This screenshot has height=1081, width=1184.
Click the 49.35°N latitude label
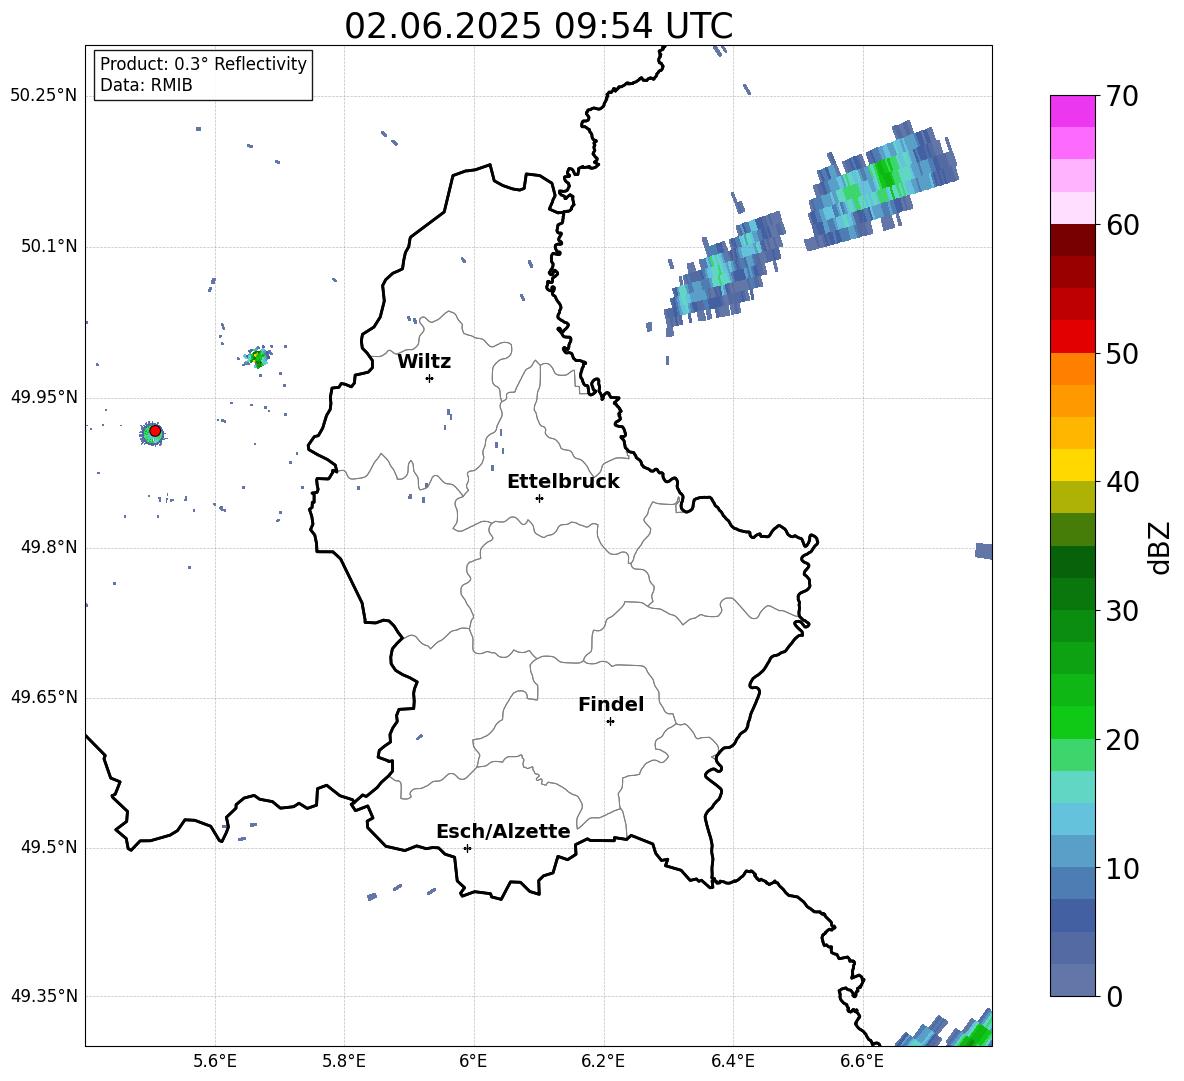tap(44, 996)
